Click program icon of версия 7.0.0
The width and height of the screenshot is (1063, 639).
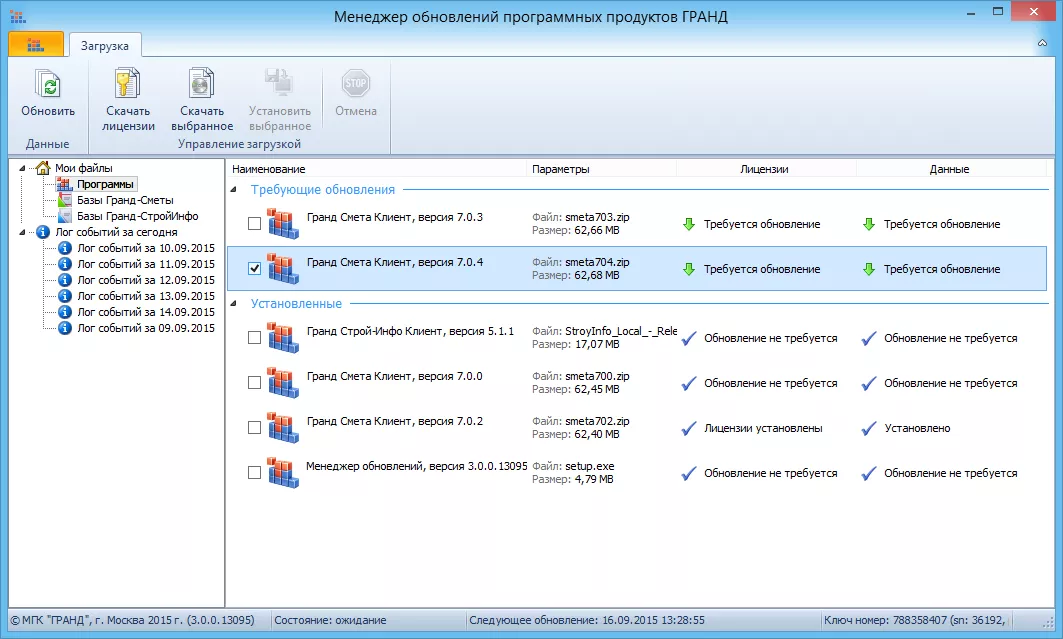(283, 382)
